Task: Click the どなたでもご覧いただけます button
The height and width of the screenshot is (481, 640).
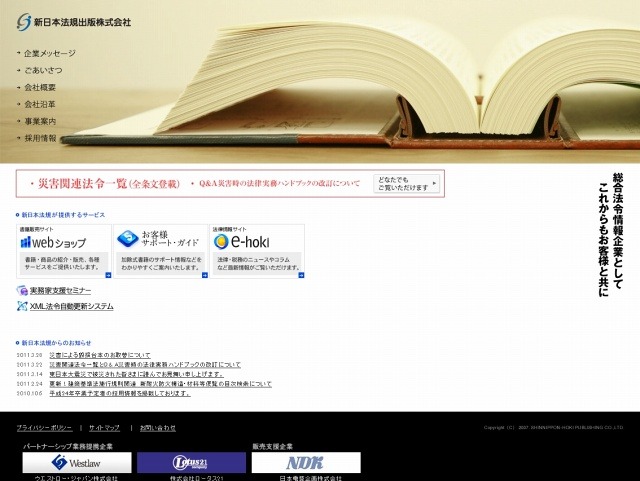Action: click(x=407, y=184)
